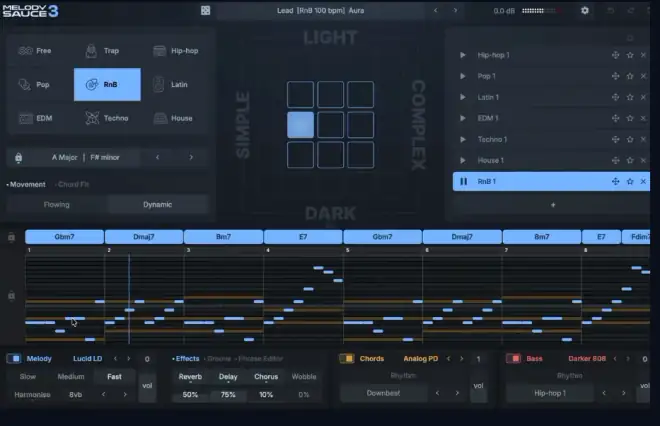Screen dimensions: 660x426
Task: Switch to next Melody instrument
Action: [x=128, y=359]
